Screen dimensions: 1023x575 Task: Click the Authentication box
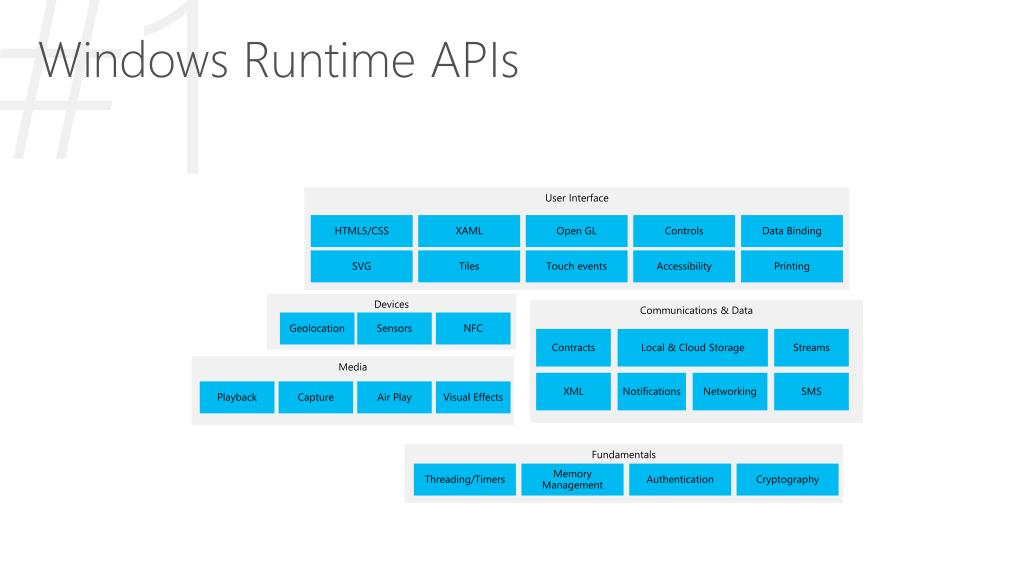click(680, 480)
